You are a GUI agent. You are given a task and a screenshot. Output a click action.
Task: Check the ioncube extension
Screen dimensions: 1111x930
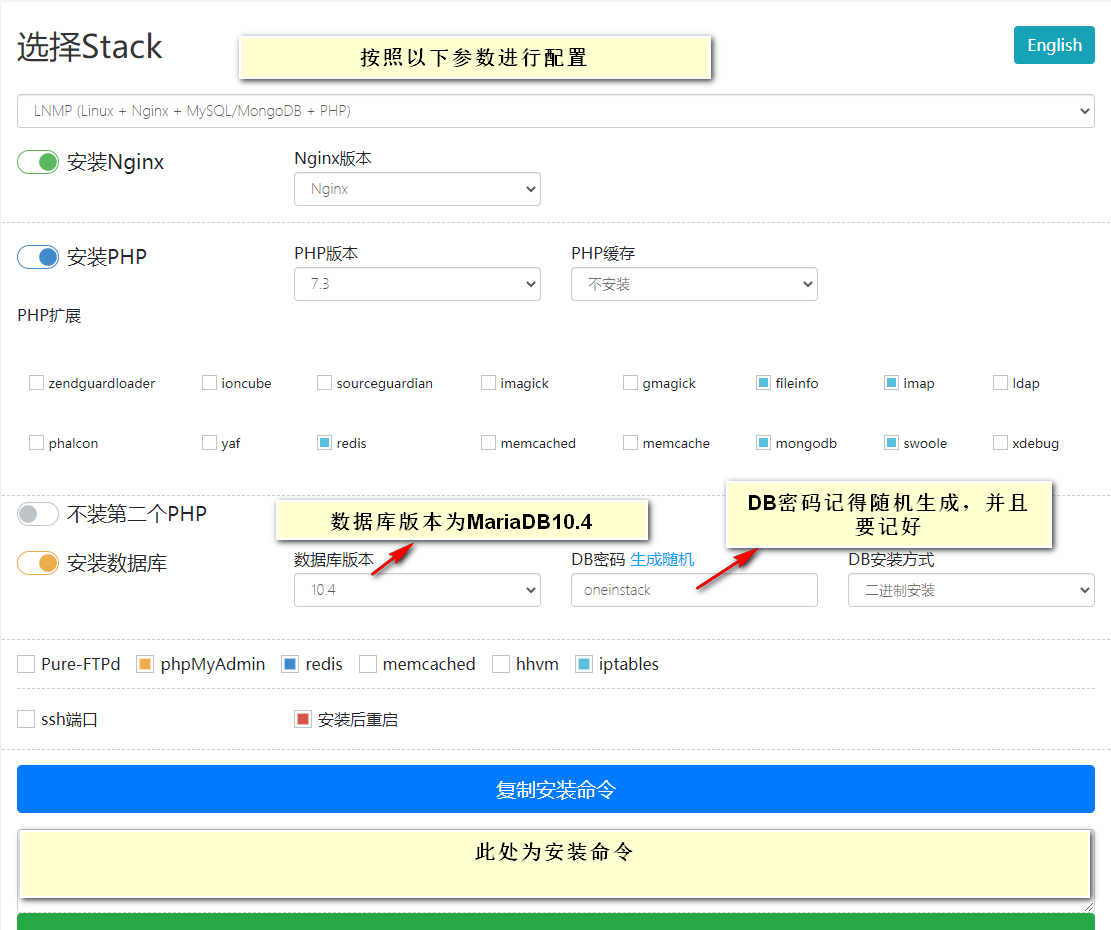209,383
